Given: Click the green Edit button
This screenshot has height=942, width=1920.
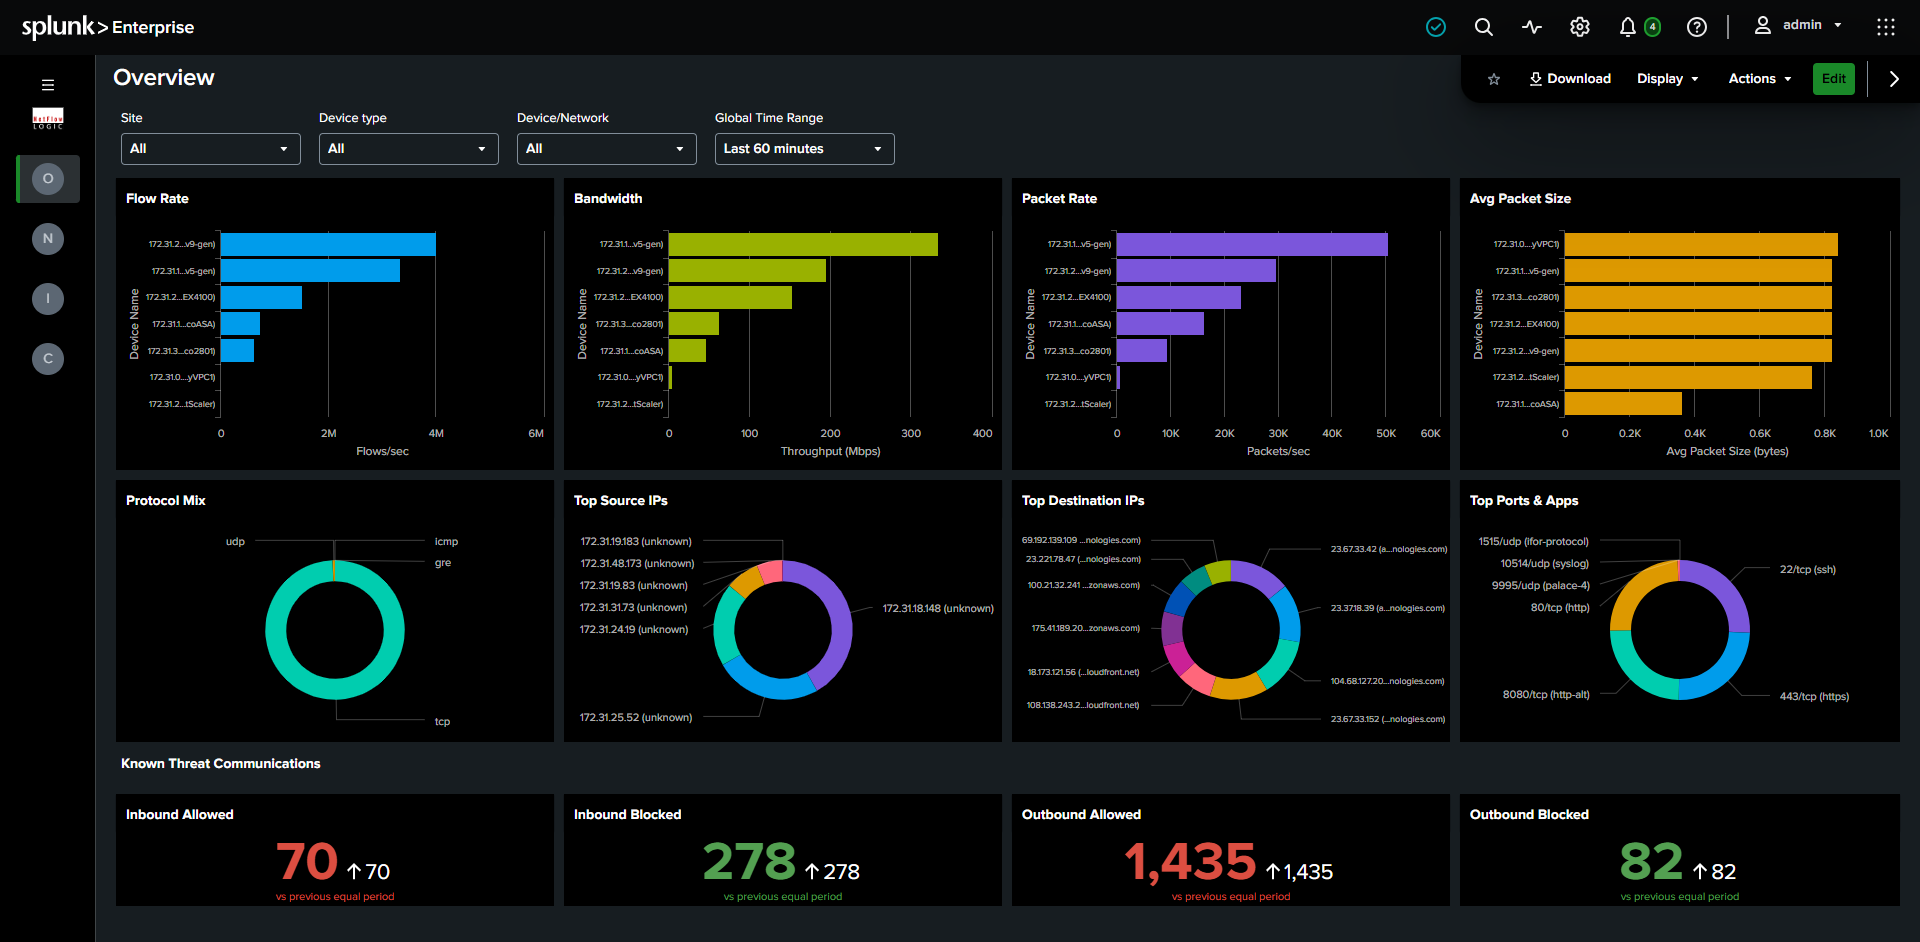Looking at the screenshot, I should coord(1834,79).
